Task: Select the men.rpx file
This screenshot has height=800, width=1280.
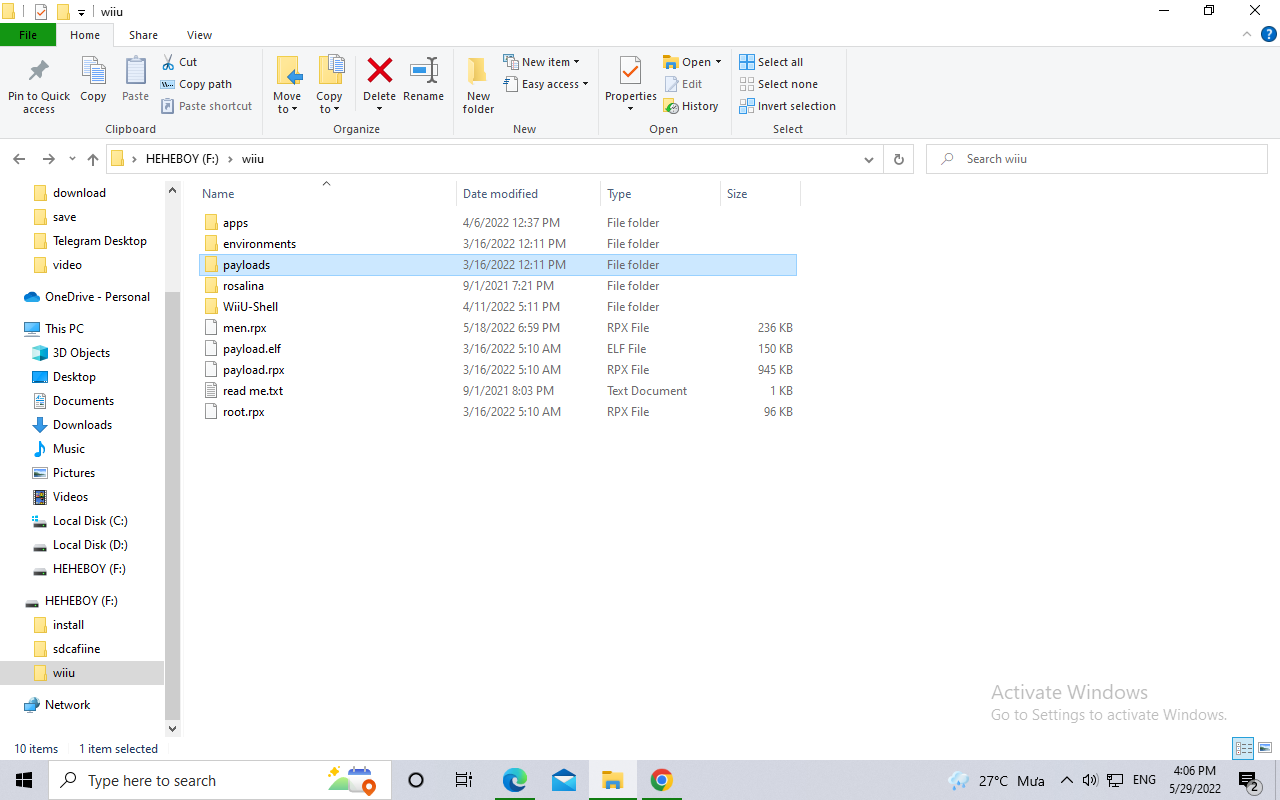Action: tap(497, 328)
